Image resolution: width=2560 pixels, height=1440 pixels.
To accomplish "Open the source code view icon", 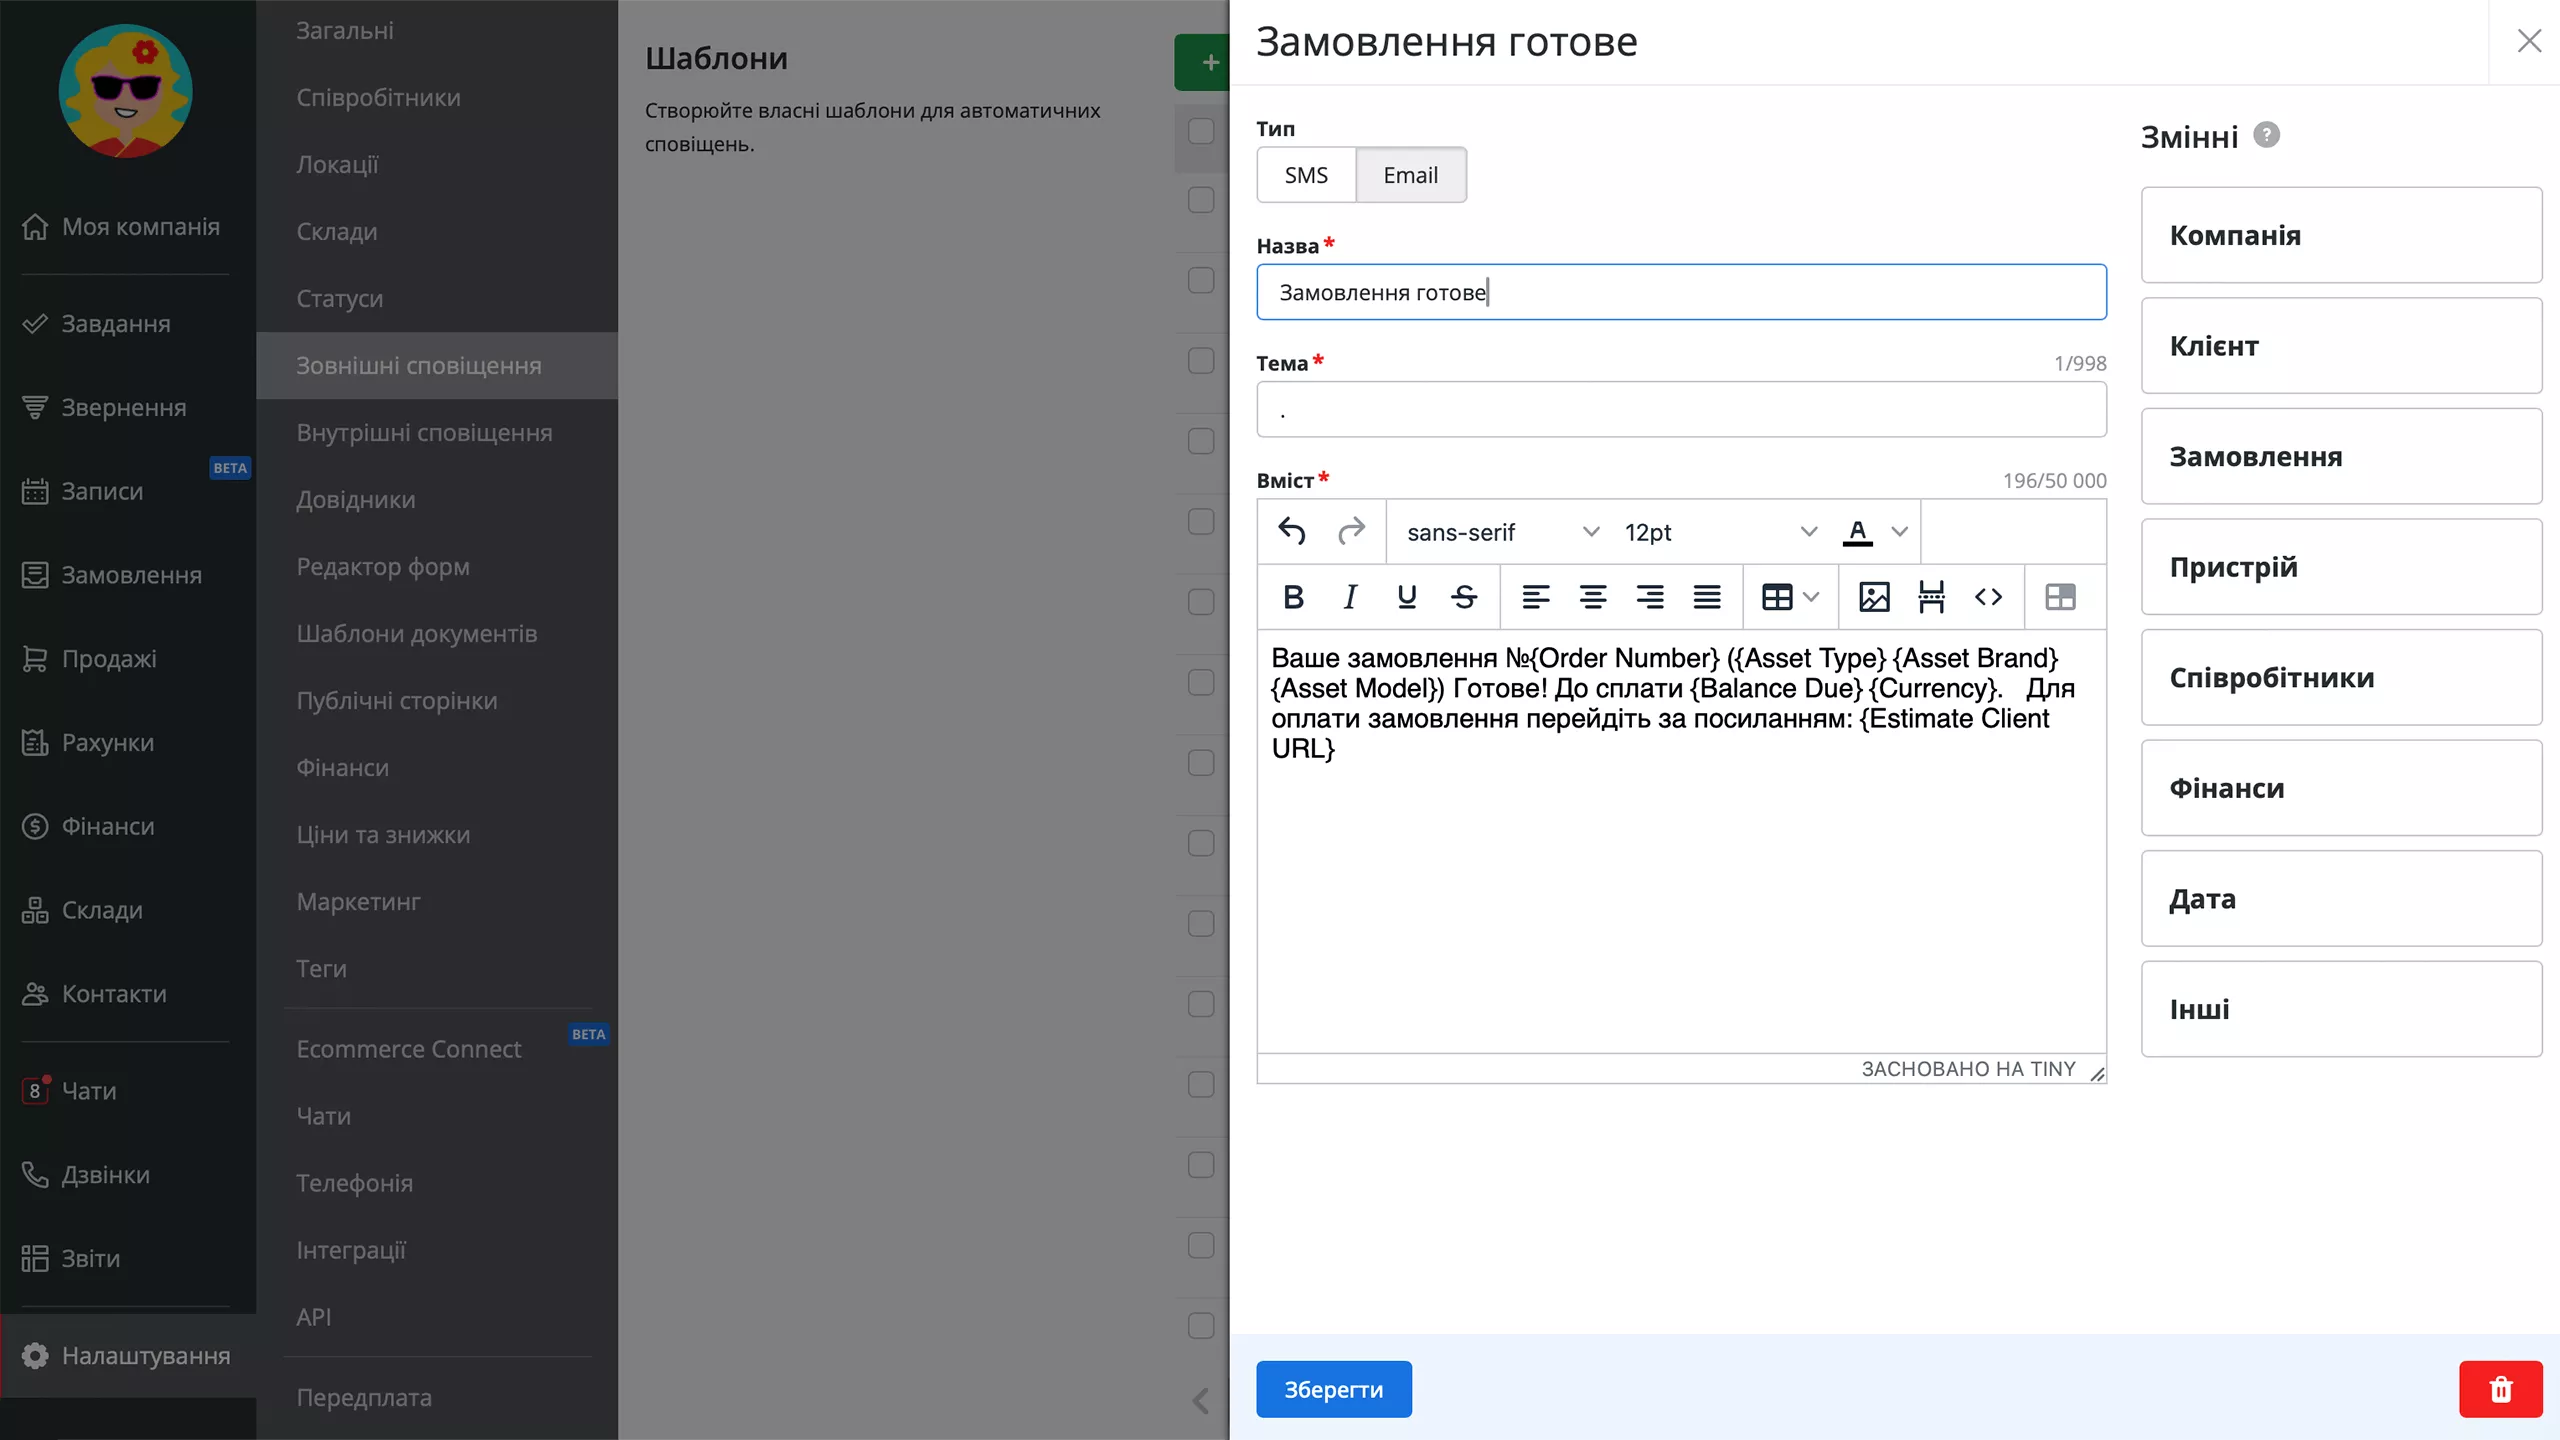I will [1988, 597].
